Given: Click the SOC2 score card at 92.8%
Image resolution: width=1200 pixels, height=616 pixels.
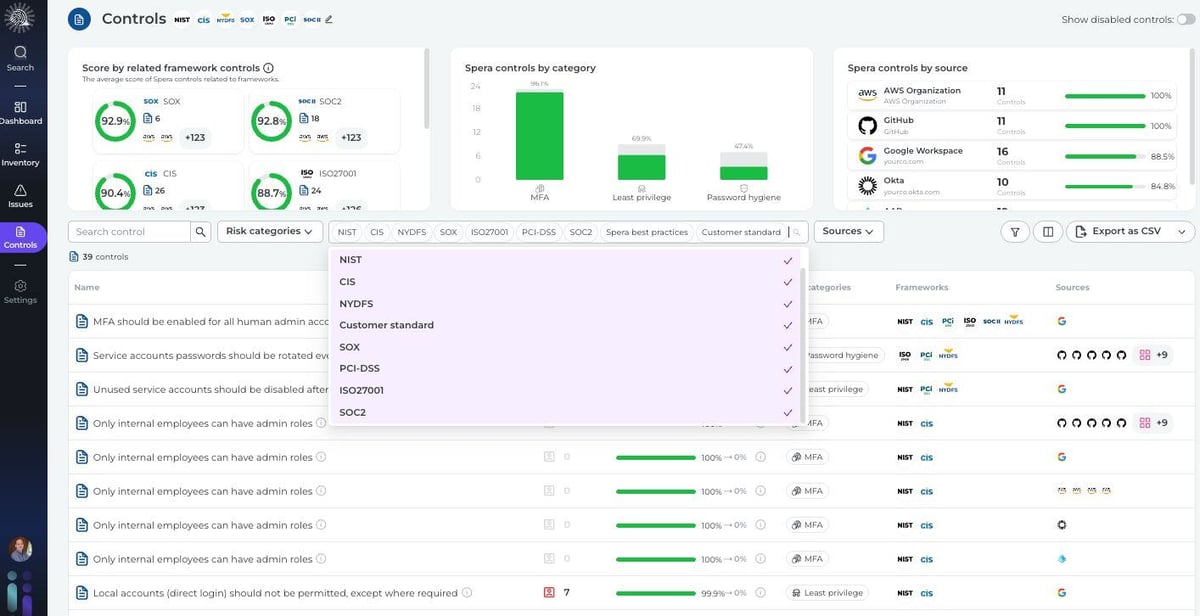Looking at the screenshot, I should 324,121.
